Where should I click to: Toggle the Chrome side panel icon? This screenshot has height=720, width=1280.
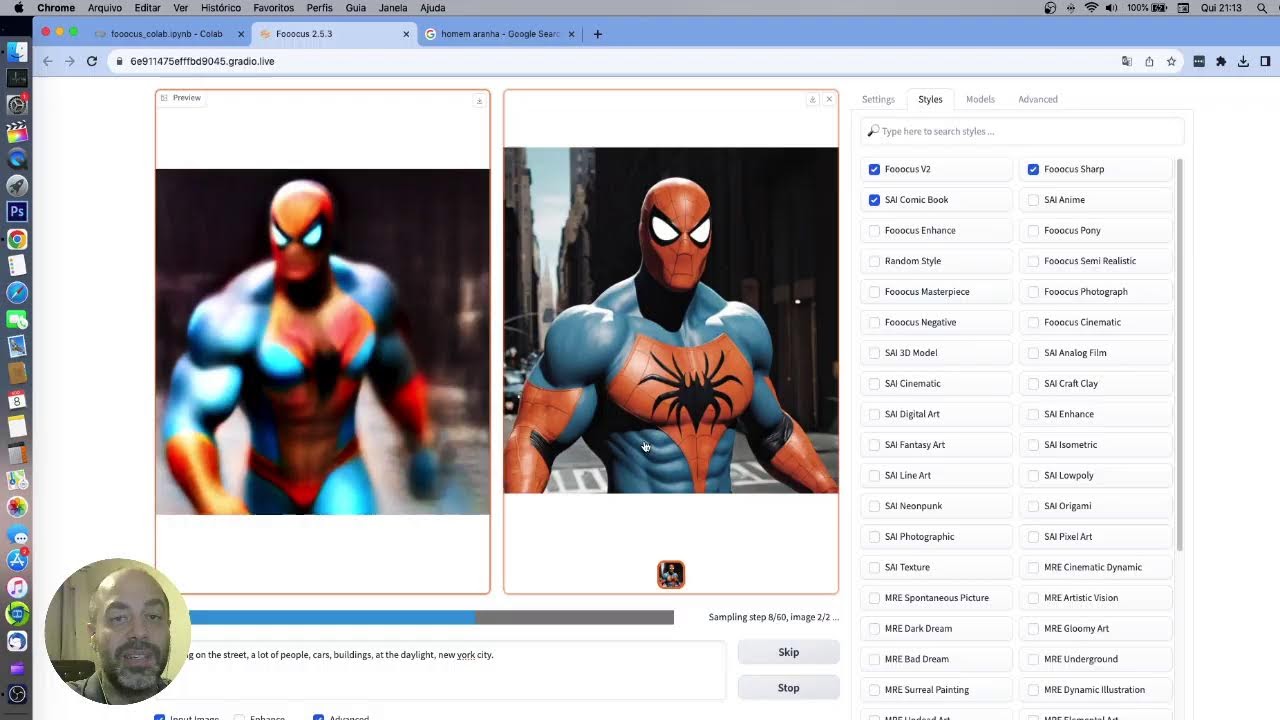pos(1265,61)
